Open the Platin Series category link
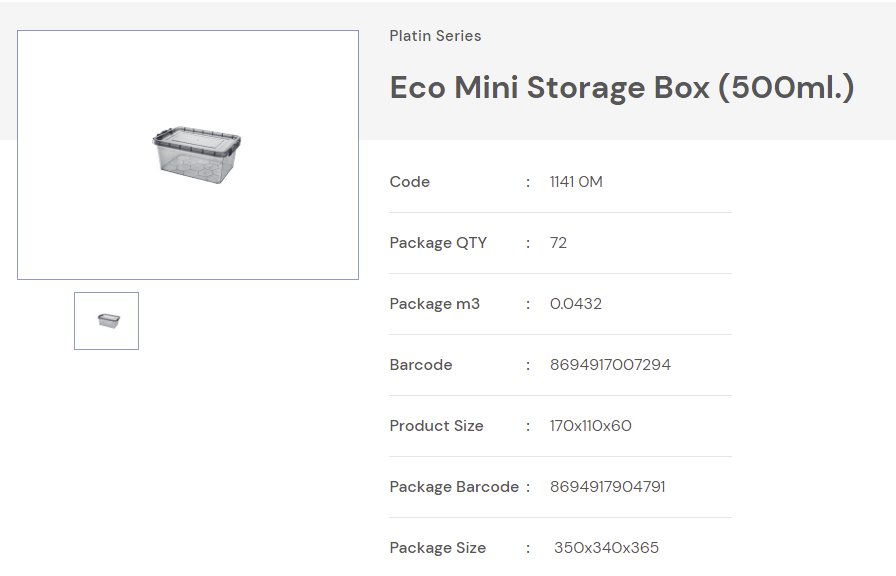This screenshot has width=896, height=576. click(435, 36)
